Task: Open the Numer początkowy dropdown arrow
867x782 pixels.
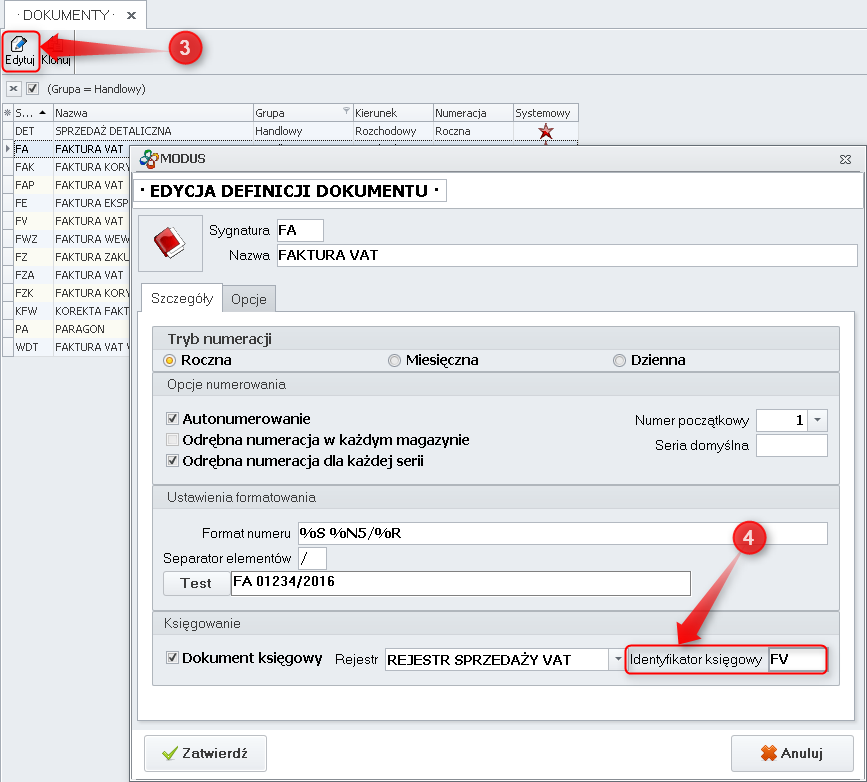Action: pyautogui.click(x=818, y=421)
